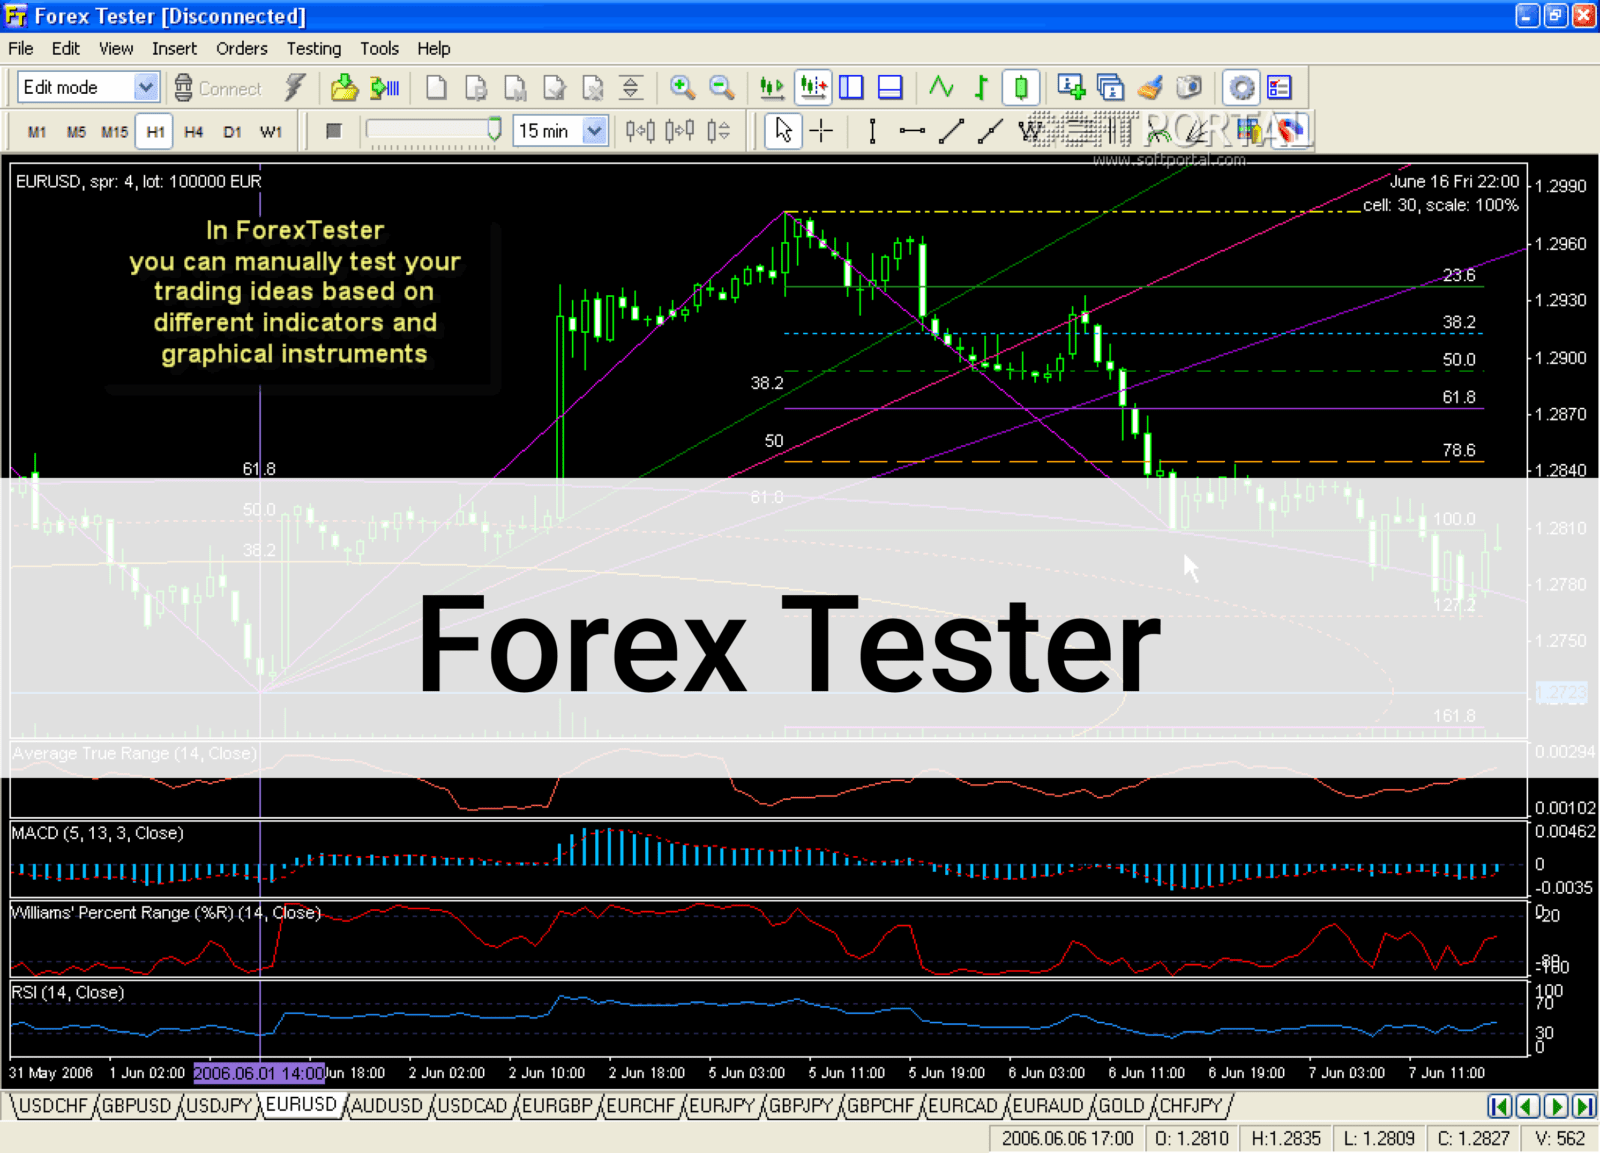Select the ray line tool
Screen dimensions: 1600x1153
[990, 131]
